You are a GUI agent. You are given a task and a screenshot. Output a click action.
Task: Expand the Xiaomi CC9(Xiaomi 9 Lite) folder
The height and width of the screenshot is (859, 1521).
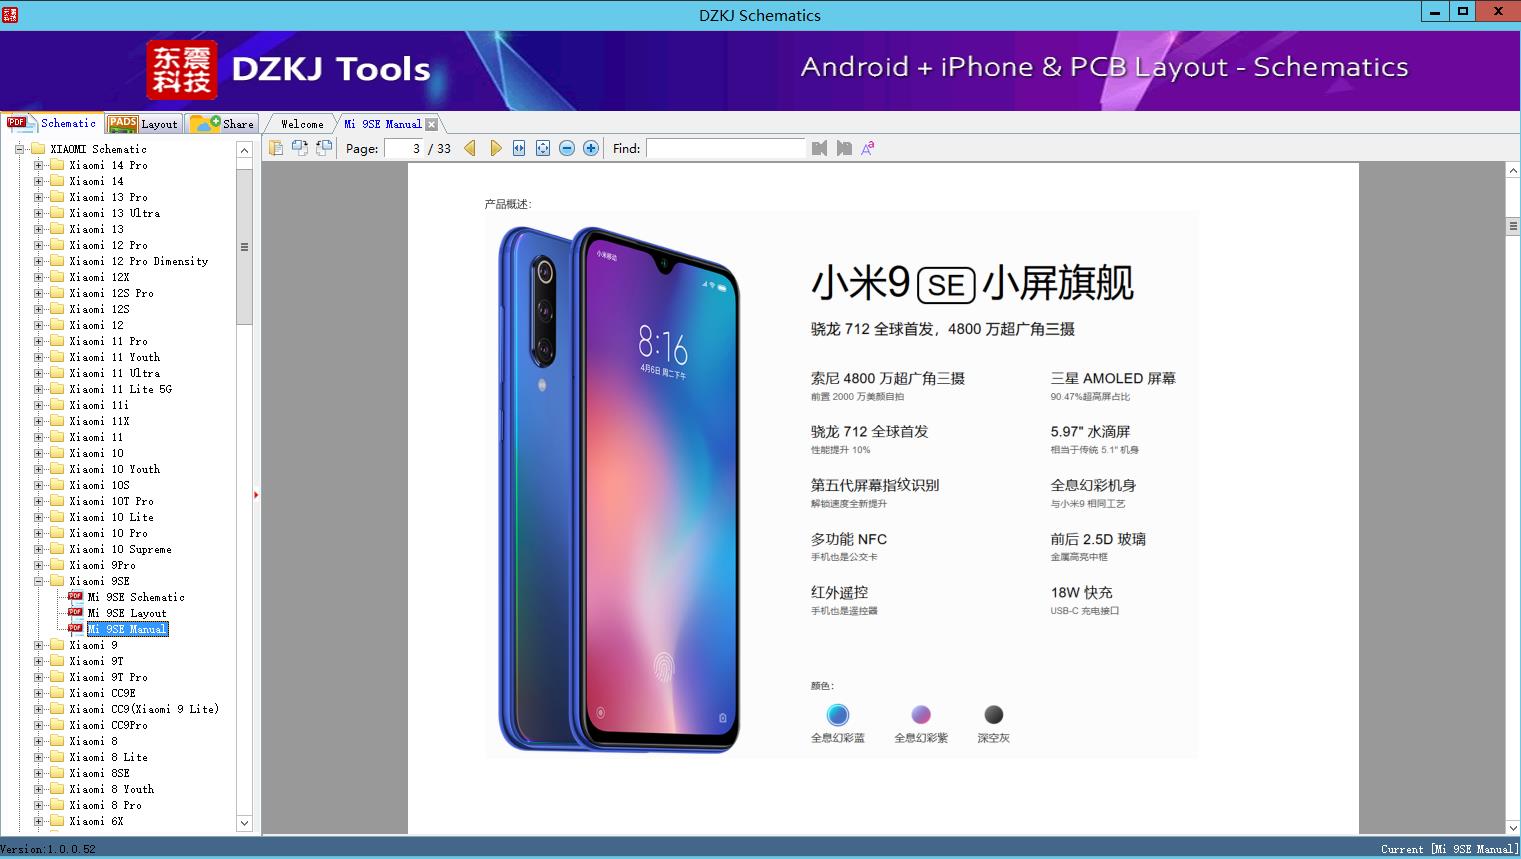(x=38, y=709)
